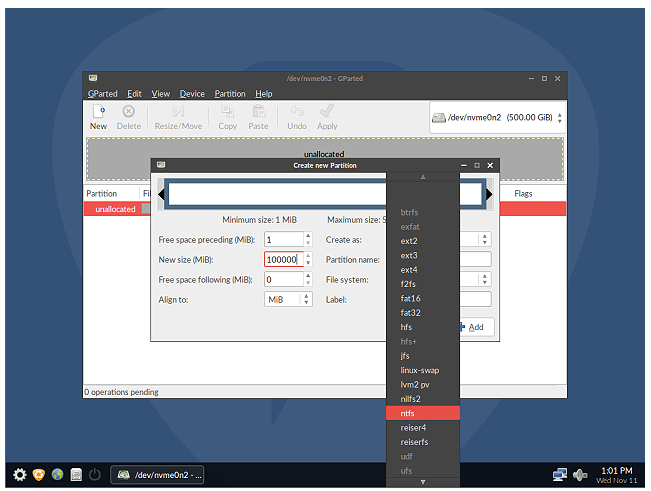Choose fat16 file system option
The width and height of the screenshot is (651, 491).
pos(423,298)
